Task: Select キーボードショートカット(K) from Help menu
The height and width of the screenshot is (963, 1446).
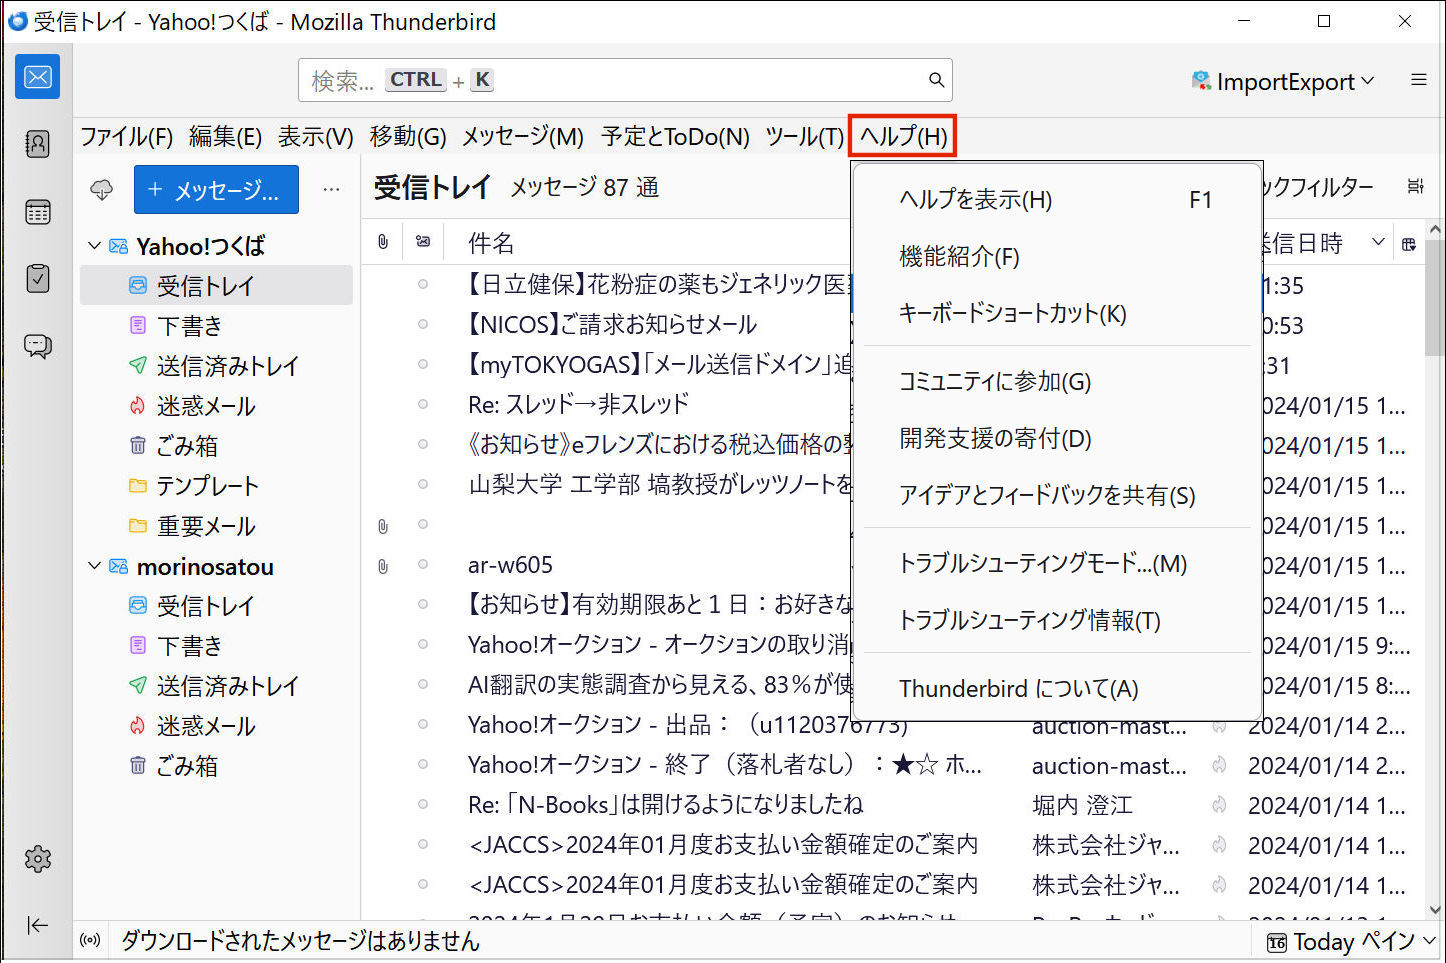Action: (1012, 314)
